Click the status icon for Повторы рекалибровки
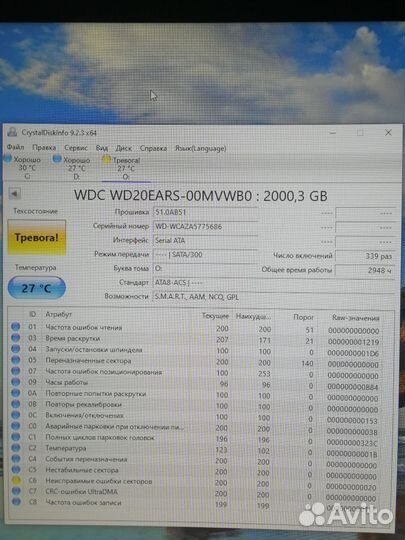The height and width of the screenshot is (540, 405). (15, 404)
